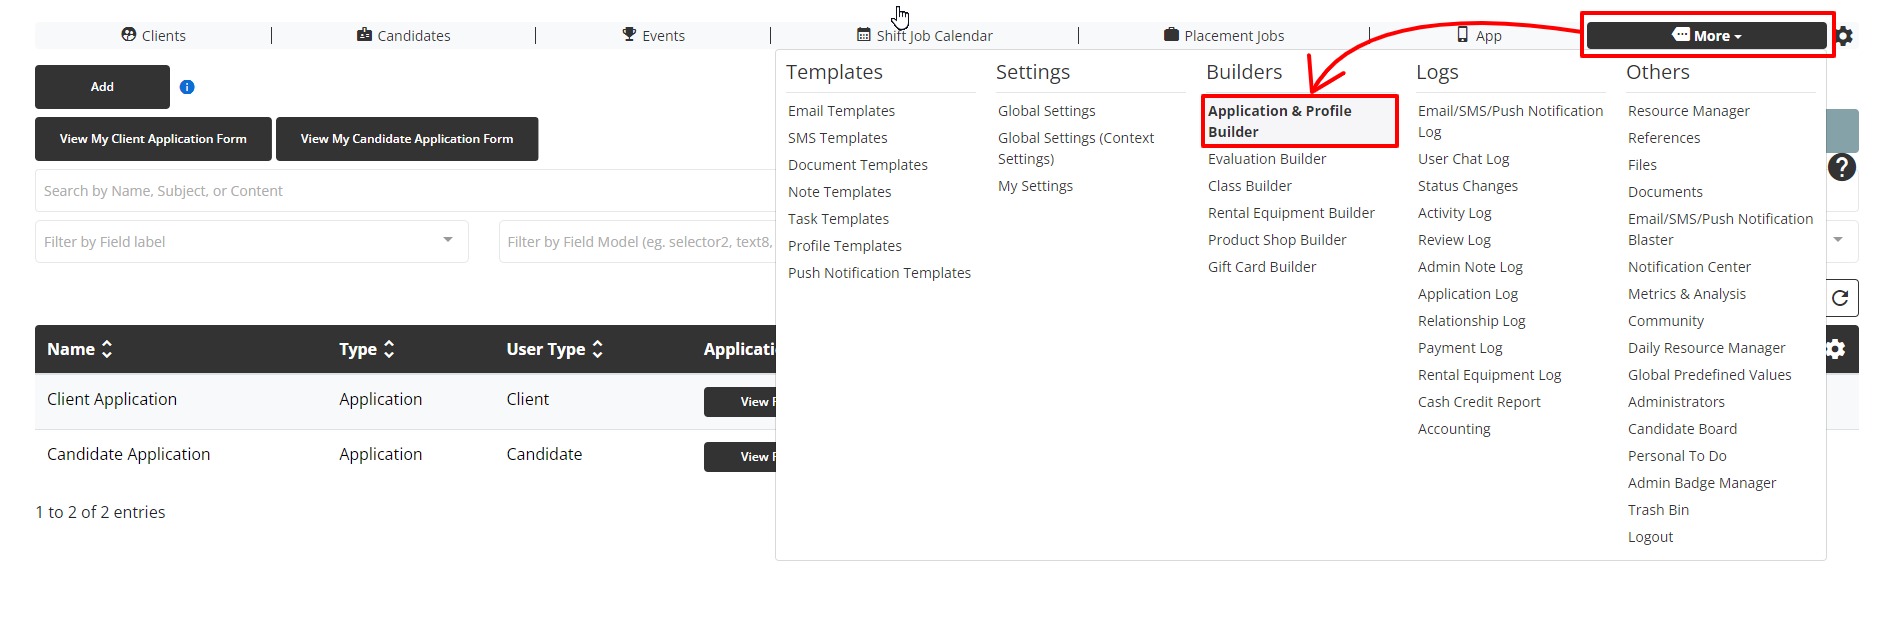Go to the Events tab

tap(653, 36)
